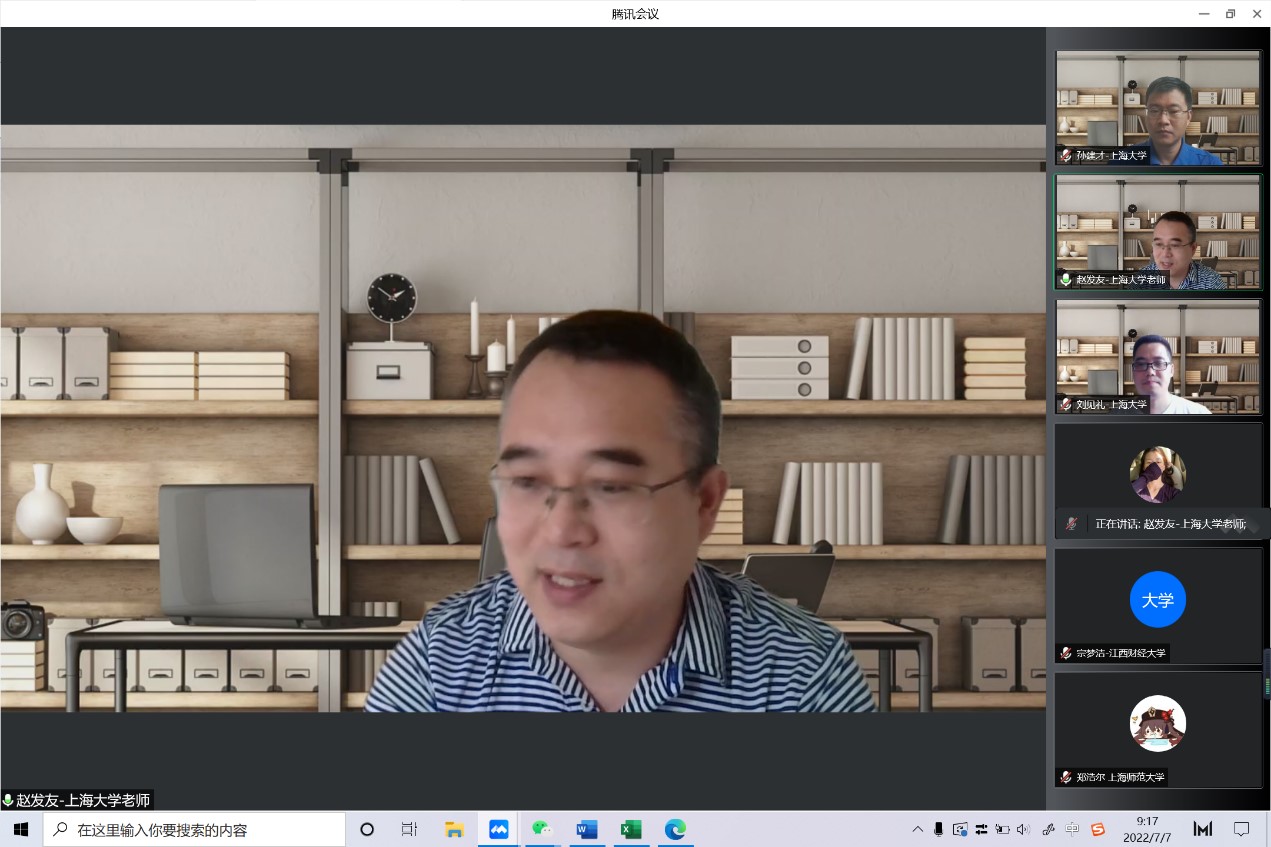The height and width of the screenshot is (847, 1271).
Task: Open Tencent Meeting from the taskbar
Action: point(498,829)
